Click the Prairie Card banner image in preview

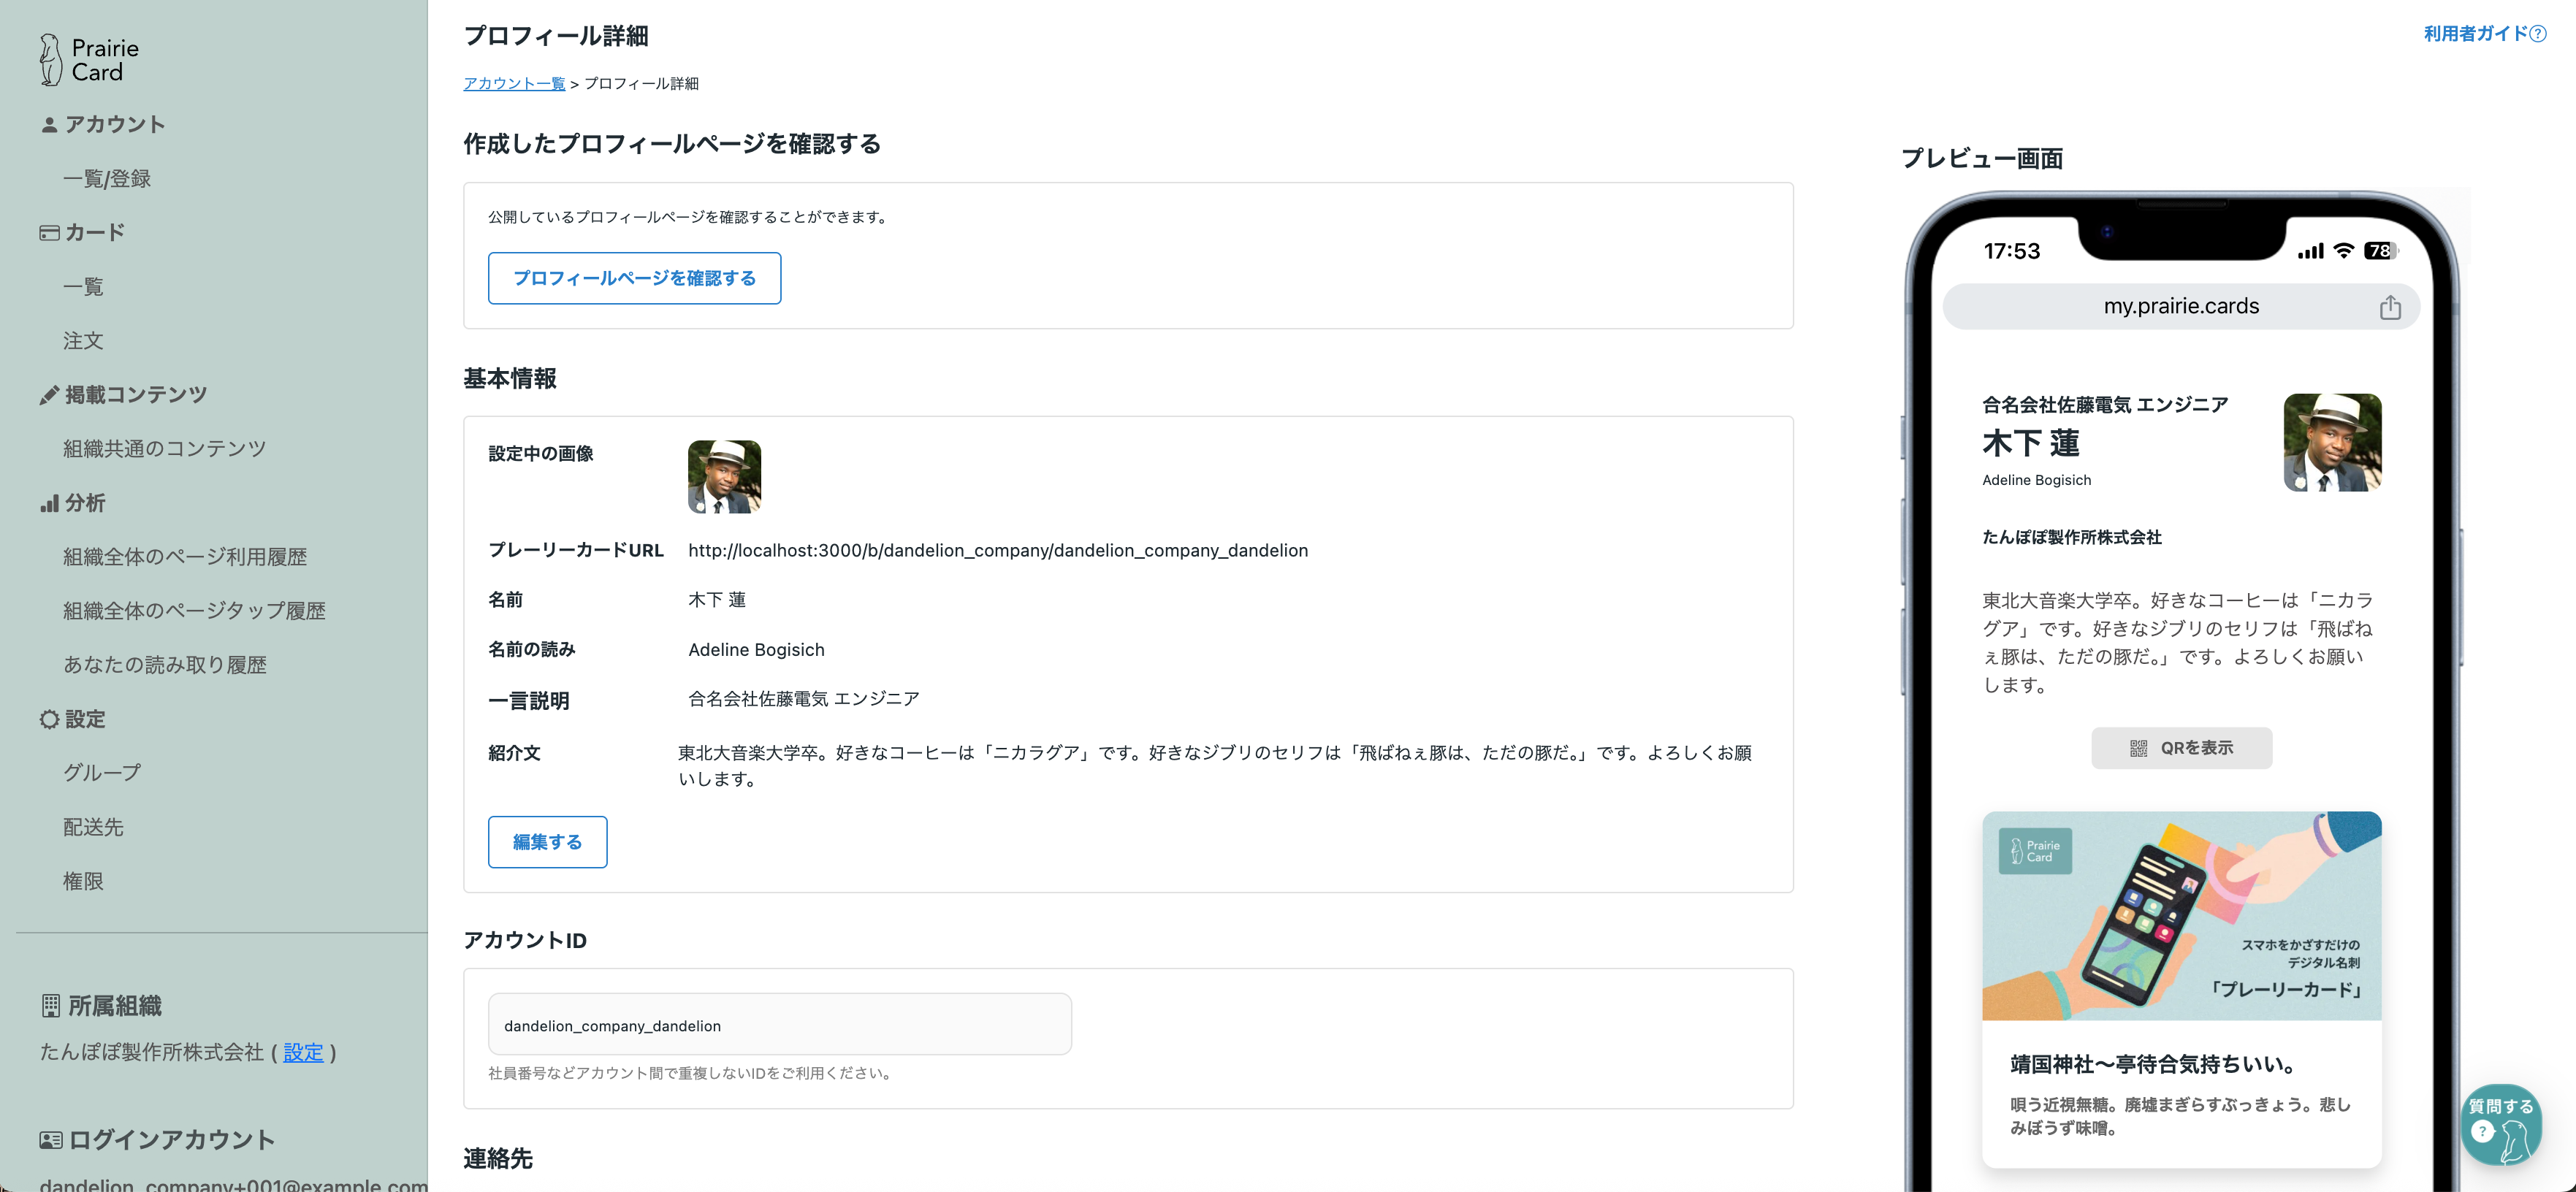click(2181, 916)
